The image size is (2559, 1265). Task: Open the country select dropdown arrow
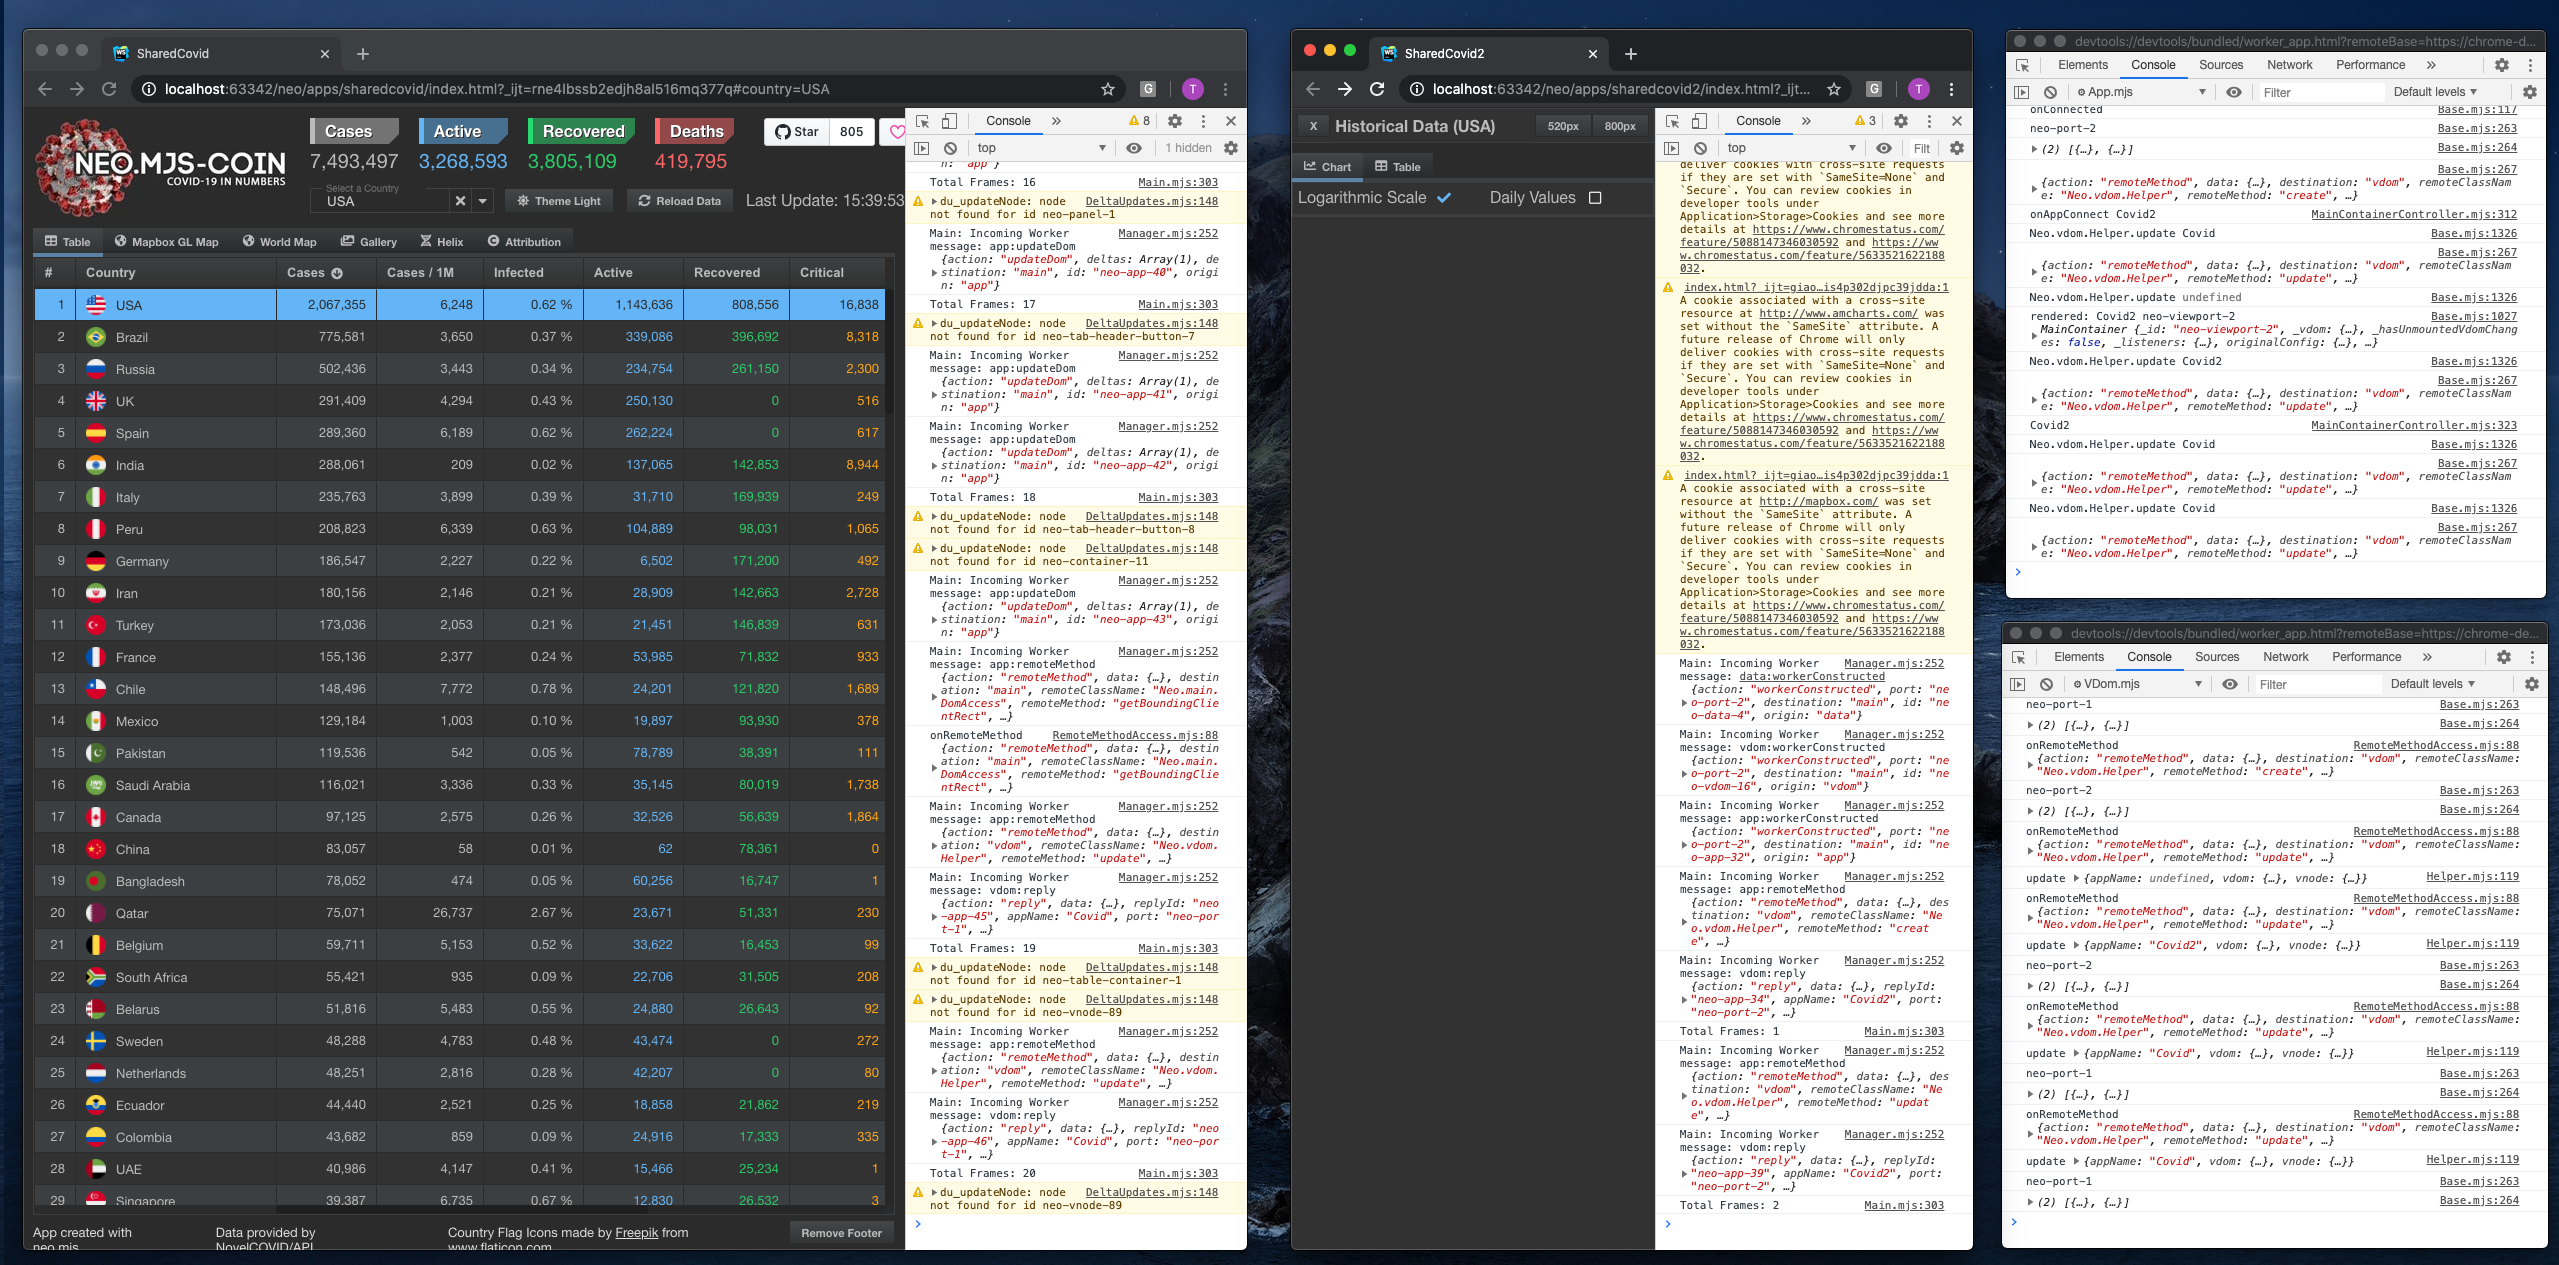482,201
